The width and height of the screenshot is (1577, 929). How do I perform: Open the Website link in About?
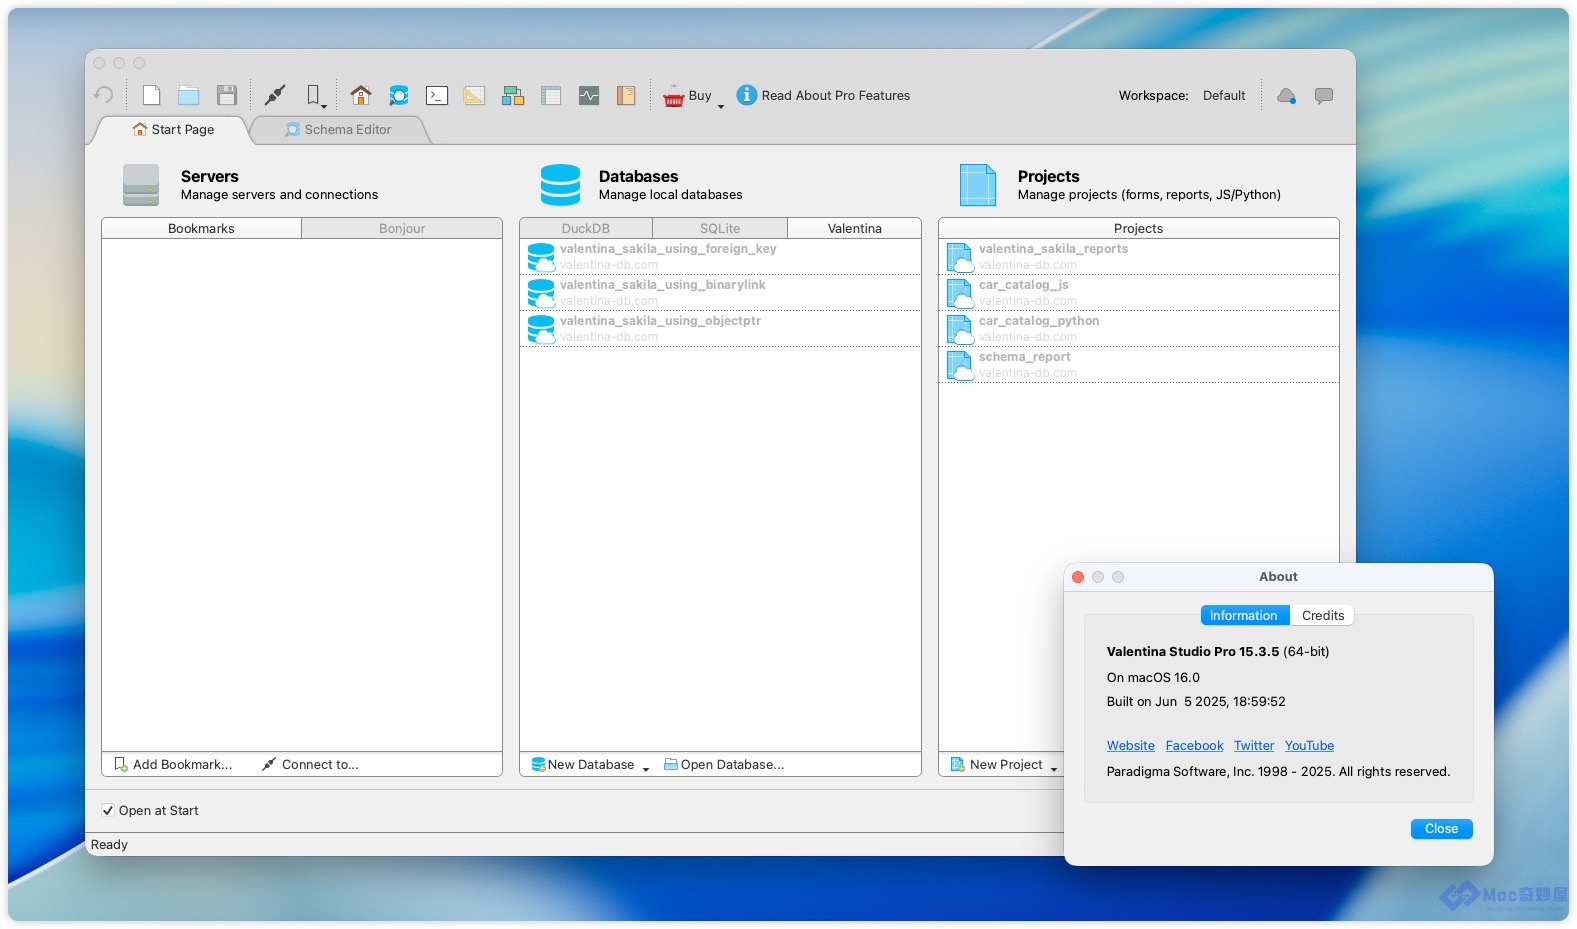[1131, 745]
